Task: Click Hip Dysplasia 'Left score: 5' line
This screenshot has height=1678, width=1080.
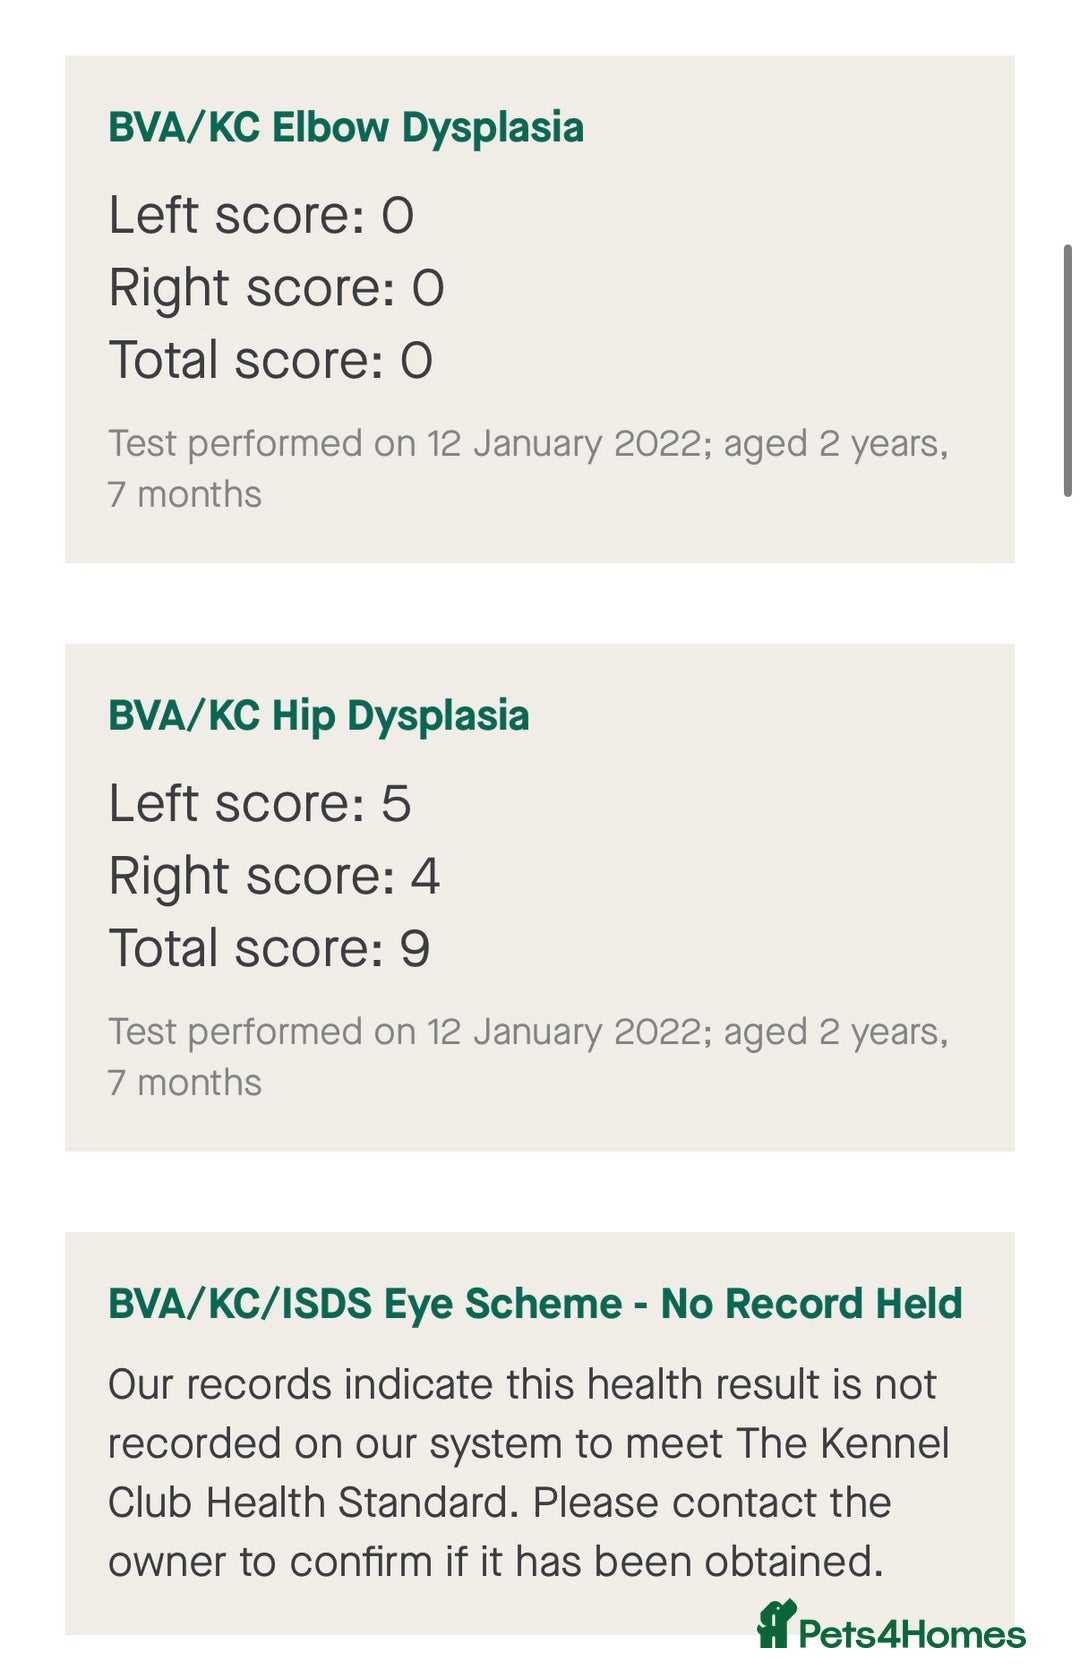Action: pos(260,804)
